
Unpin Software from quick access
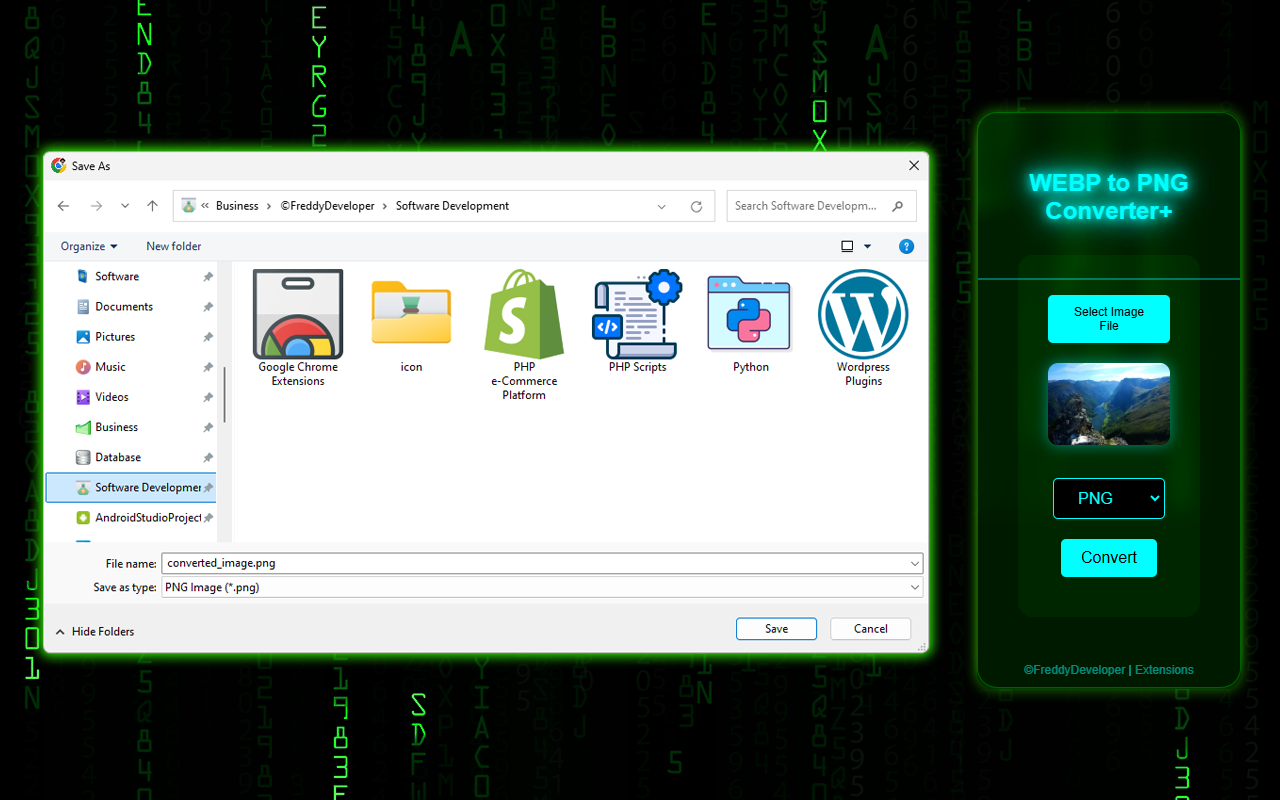(x=208, y=277)
